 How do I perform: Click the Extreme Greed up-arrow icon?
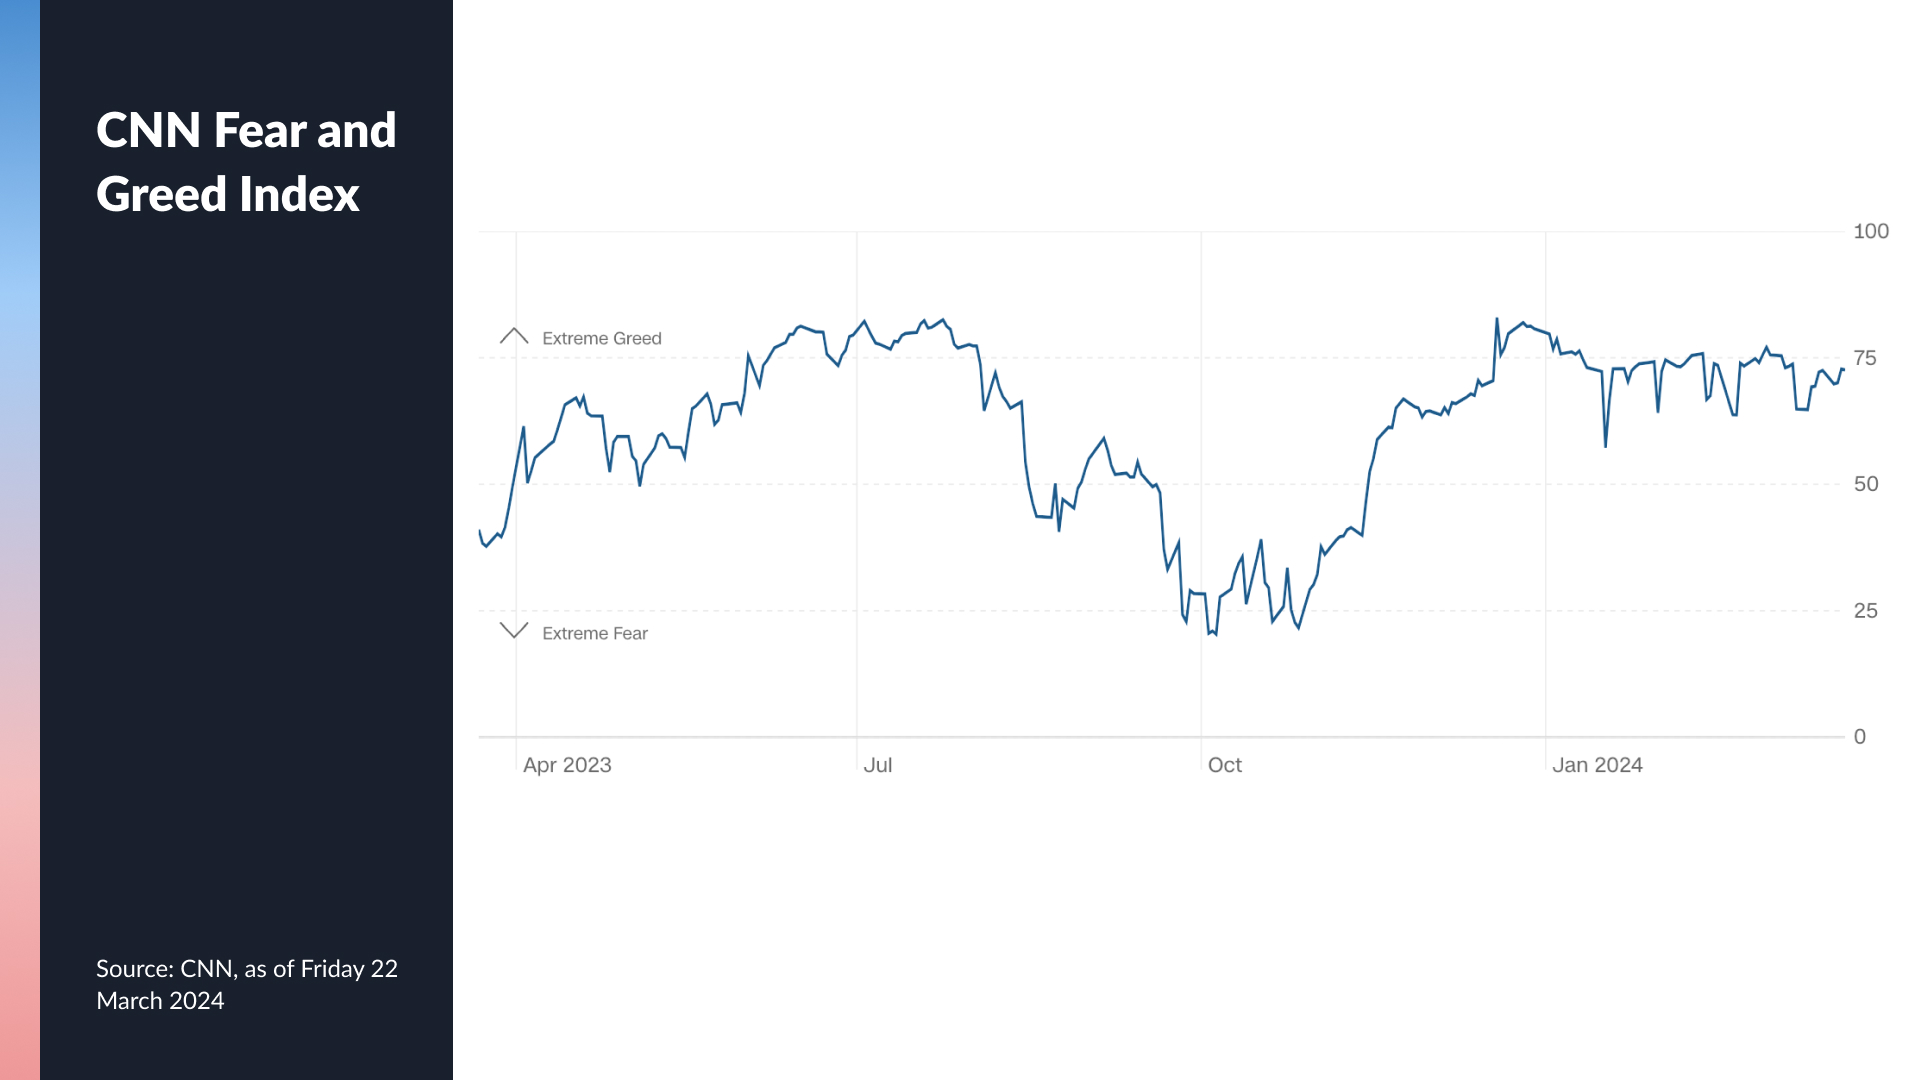click(x=514, y=336)
